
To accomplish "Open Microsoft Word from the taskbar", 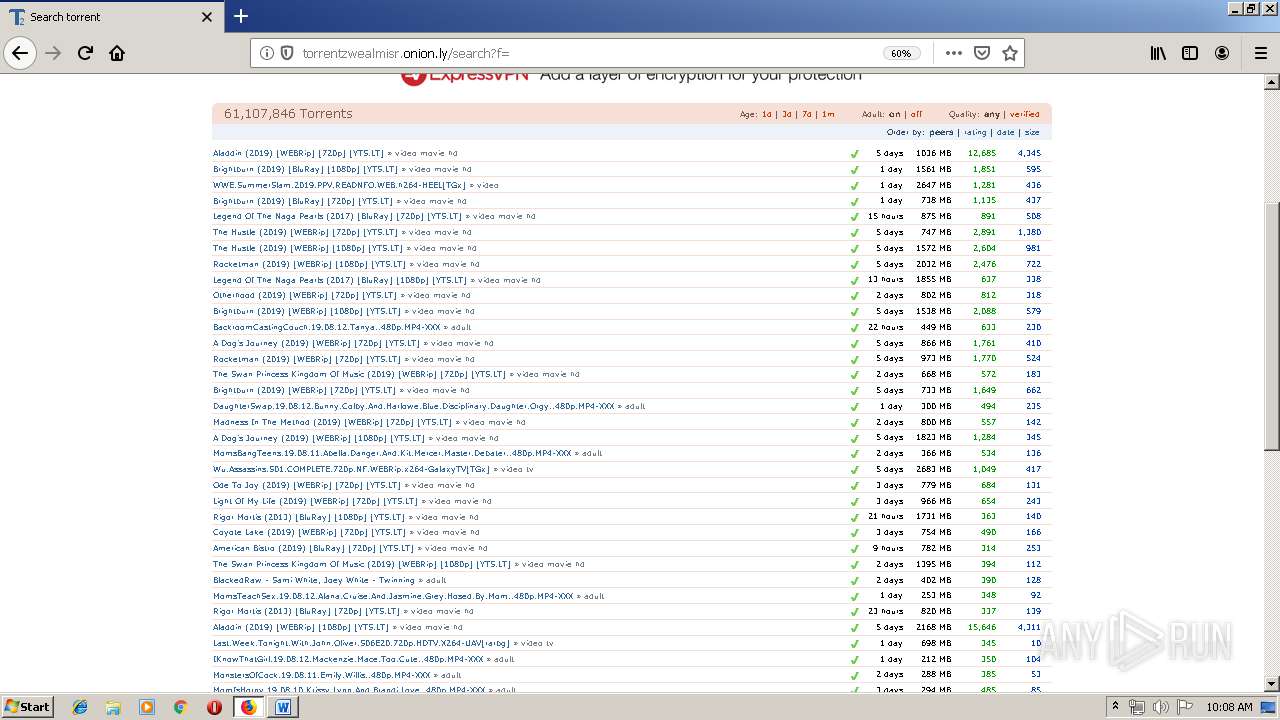I will pos(282,707).
